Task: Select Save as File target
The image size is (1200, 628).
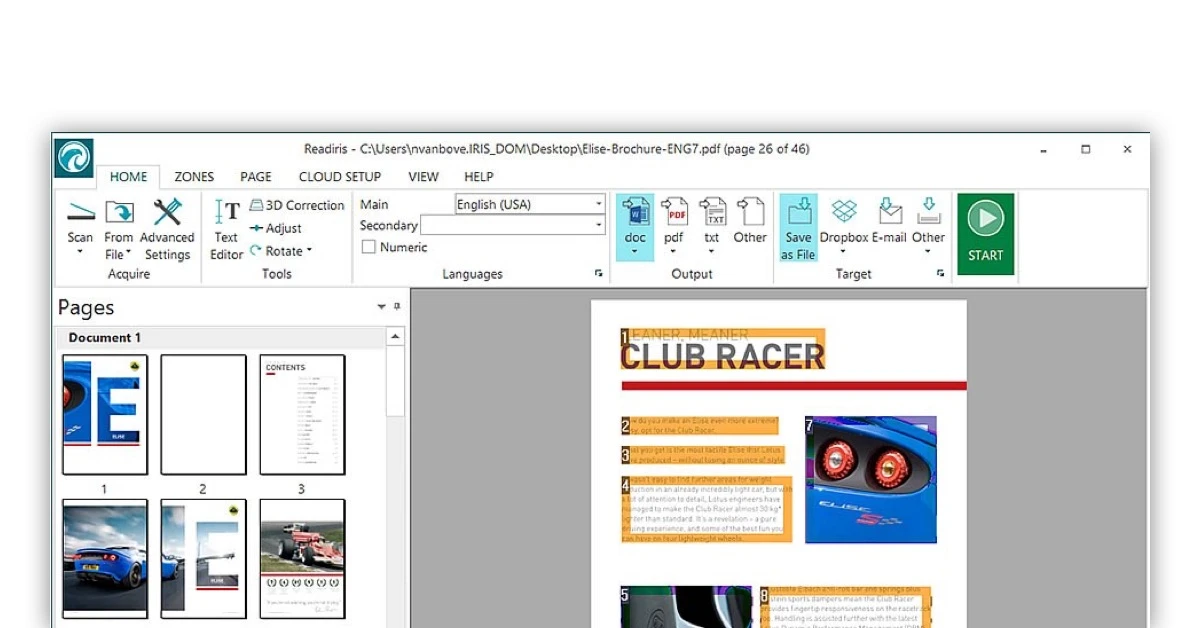Action: pyautogui.click(x=798, y=228)
